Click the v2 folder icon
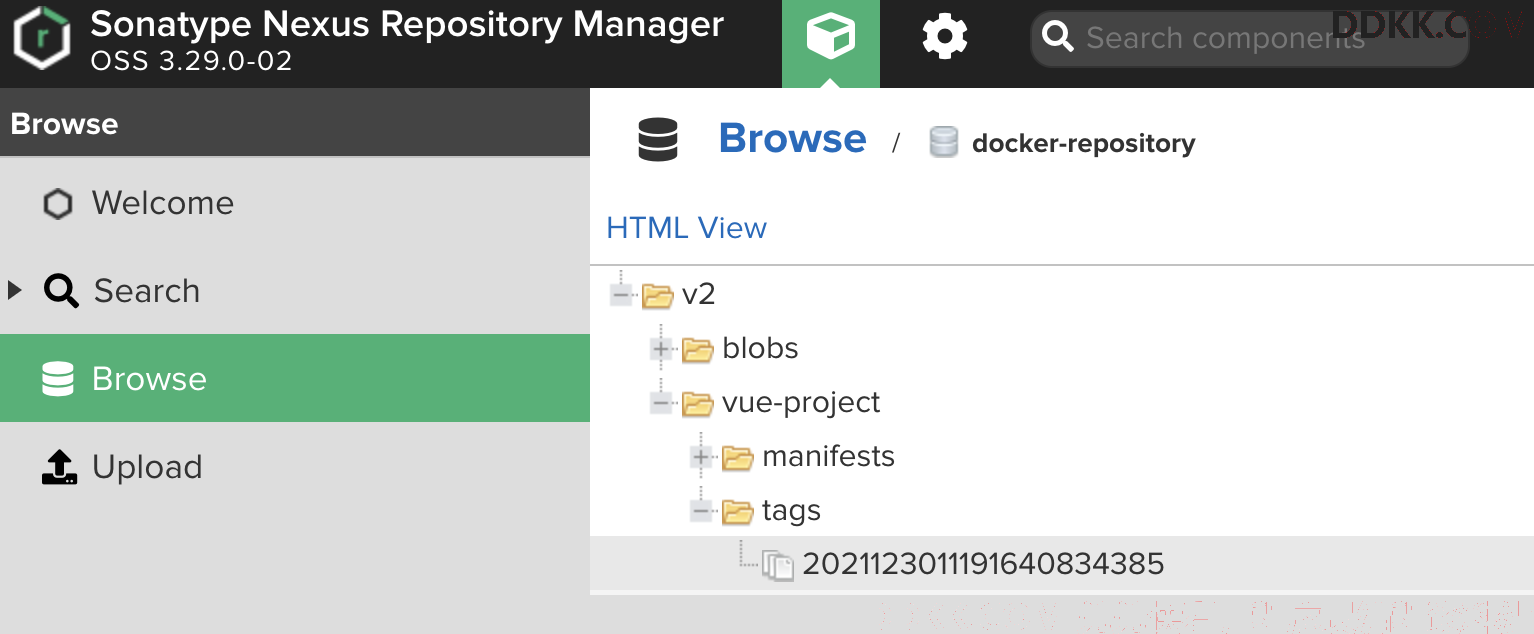 tap(657, 295)
